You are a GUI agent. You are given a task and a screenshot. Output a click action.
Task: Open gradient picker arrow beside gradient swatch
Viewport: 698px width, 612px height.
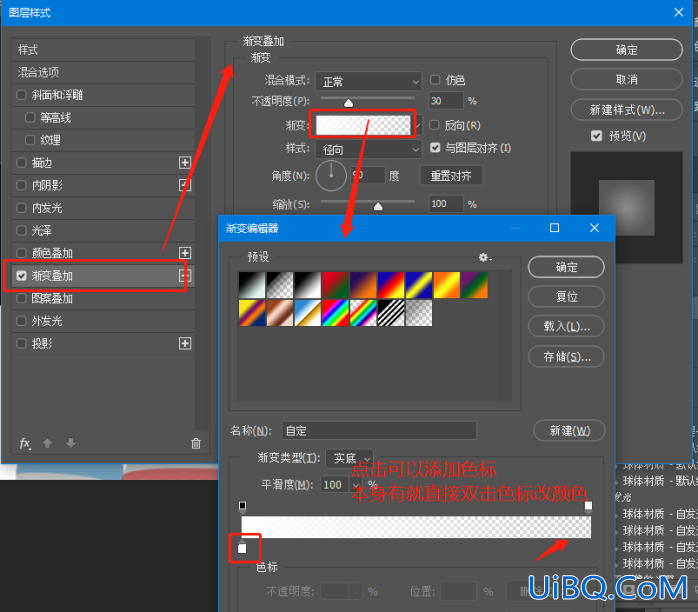coord(417,126)
